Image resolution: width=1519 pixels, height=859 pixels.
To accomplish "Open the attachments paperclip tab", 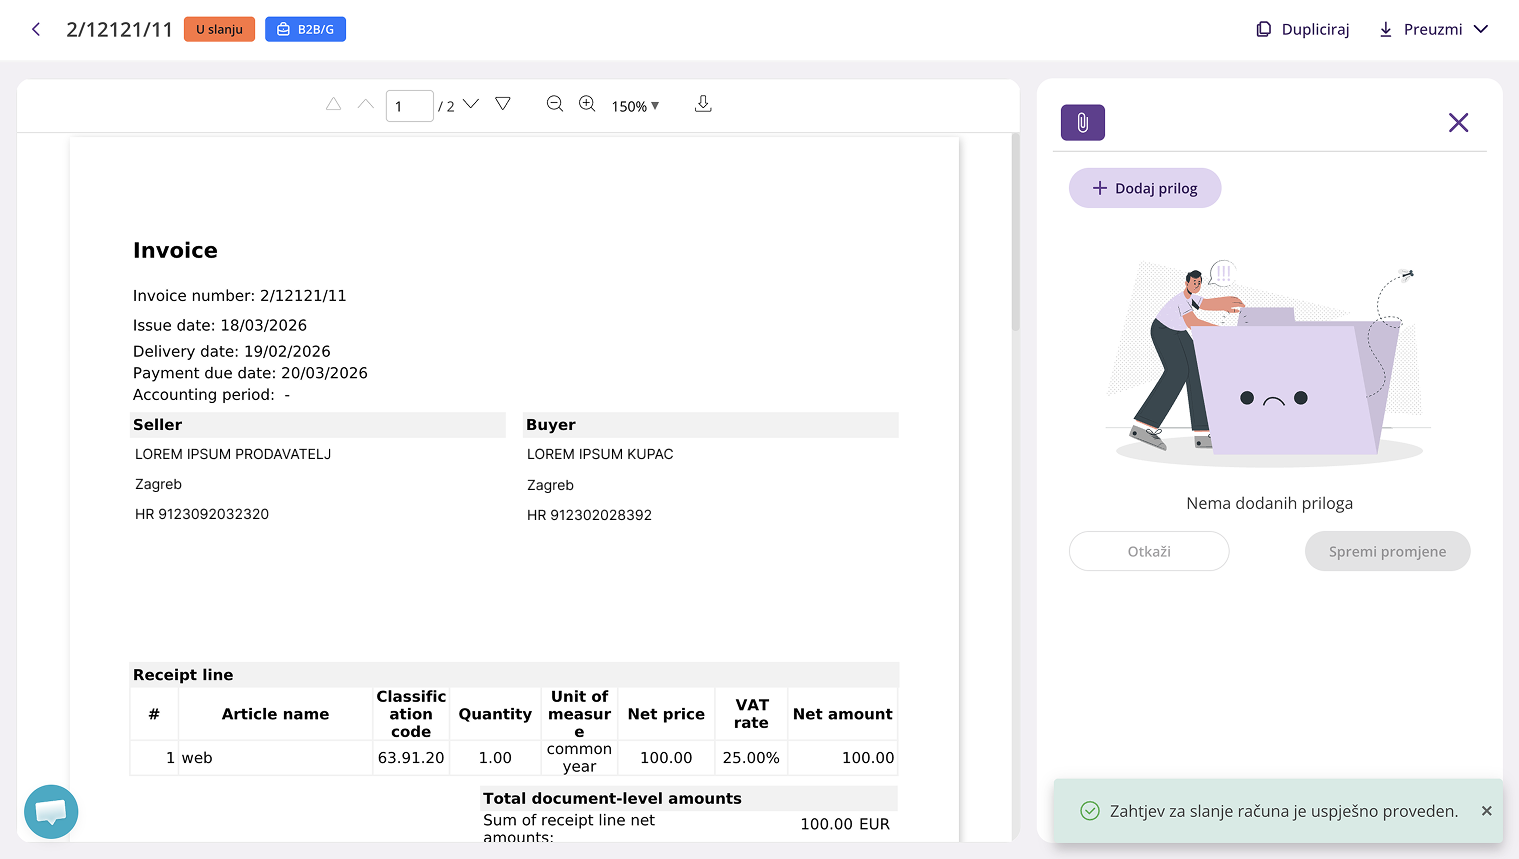I will coord(1082,122).
